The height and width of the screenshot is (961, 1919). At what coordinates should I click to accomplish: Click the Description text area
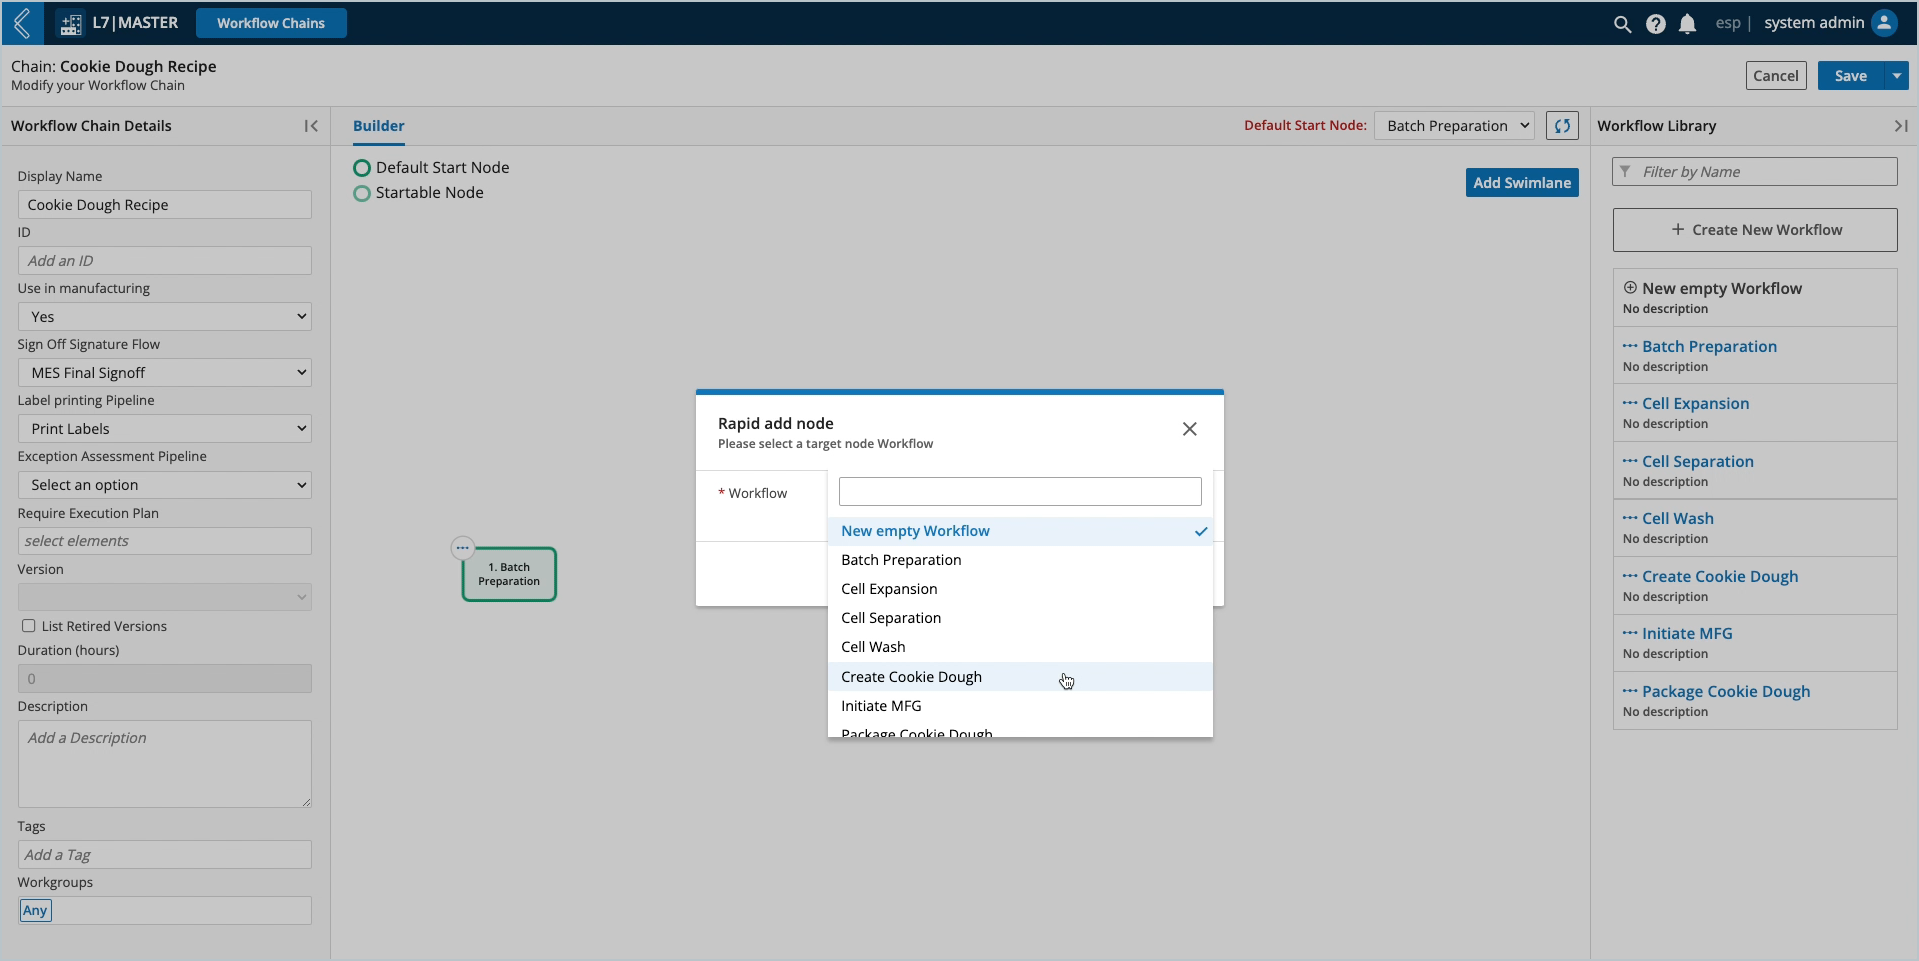[x=164, y=764]
